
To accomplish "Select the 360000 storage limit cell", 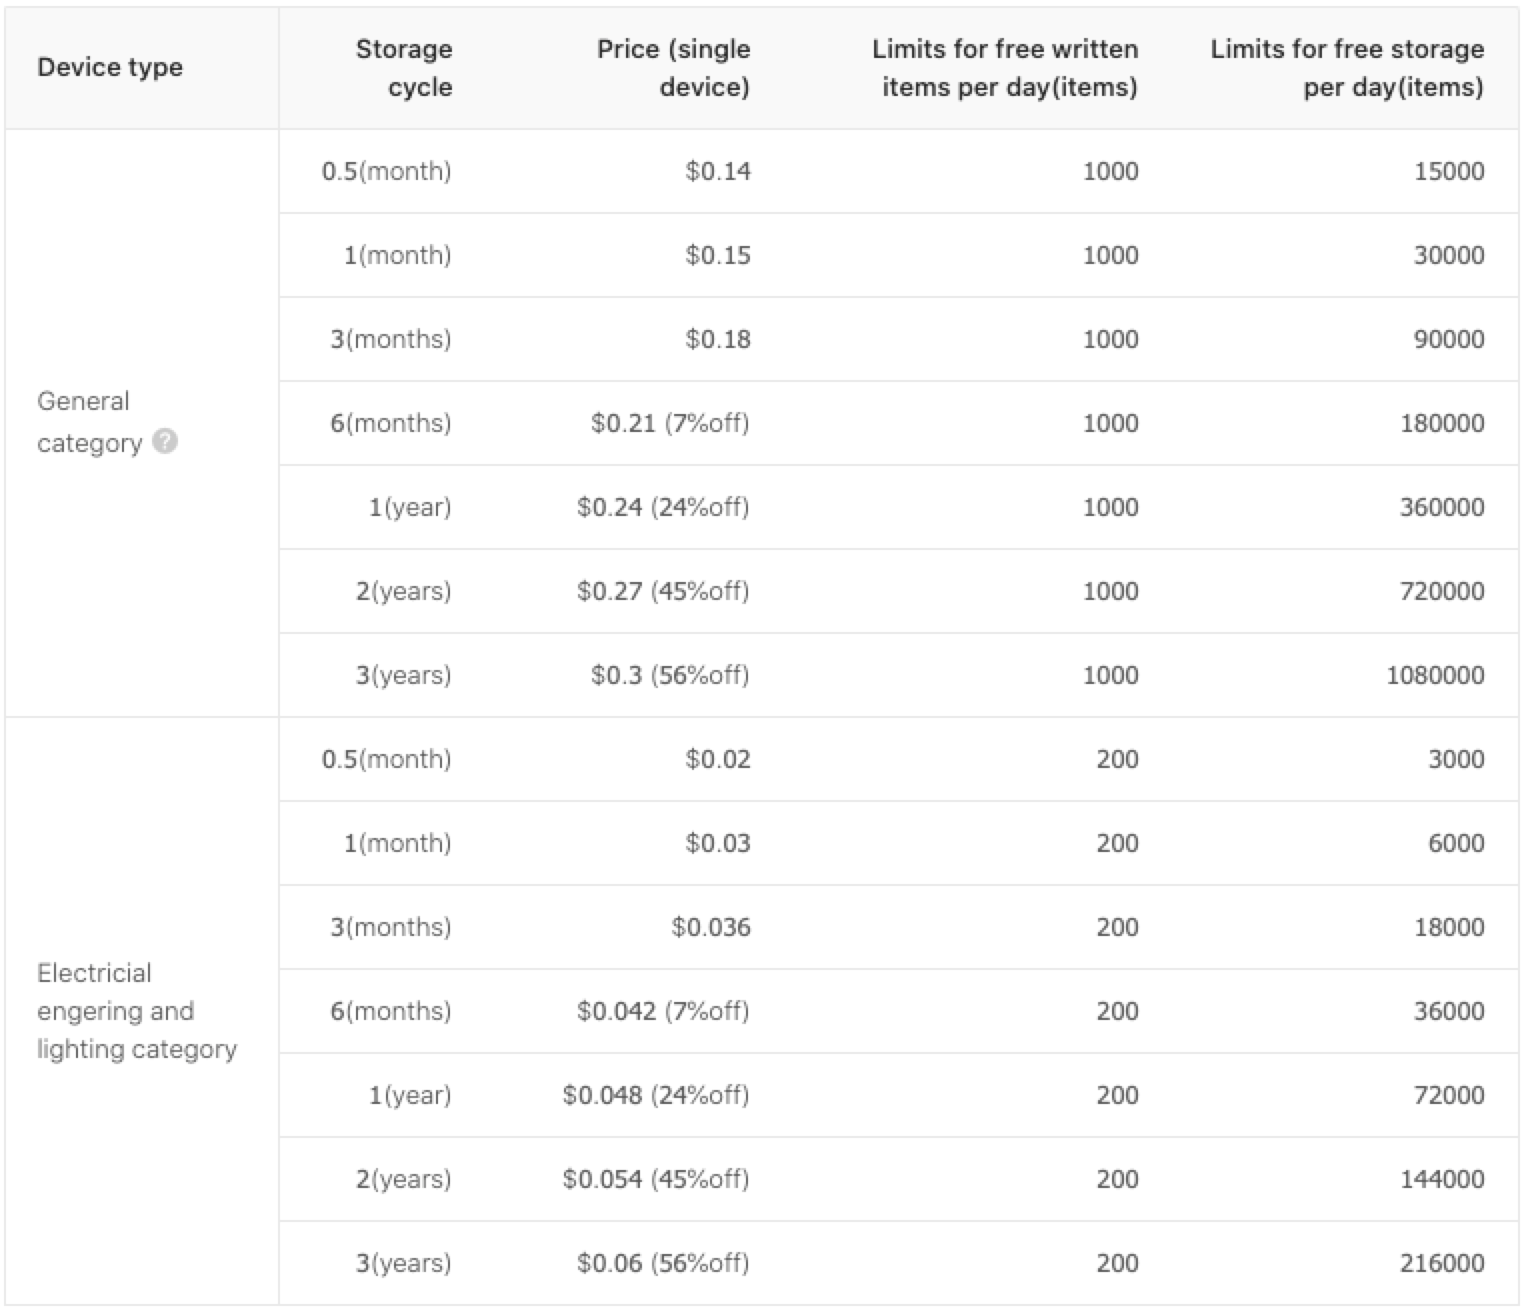I will click(1442, 507).
